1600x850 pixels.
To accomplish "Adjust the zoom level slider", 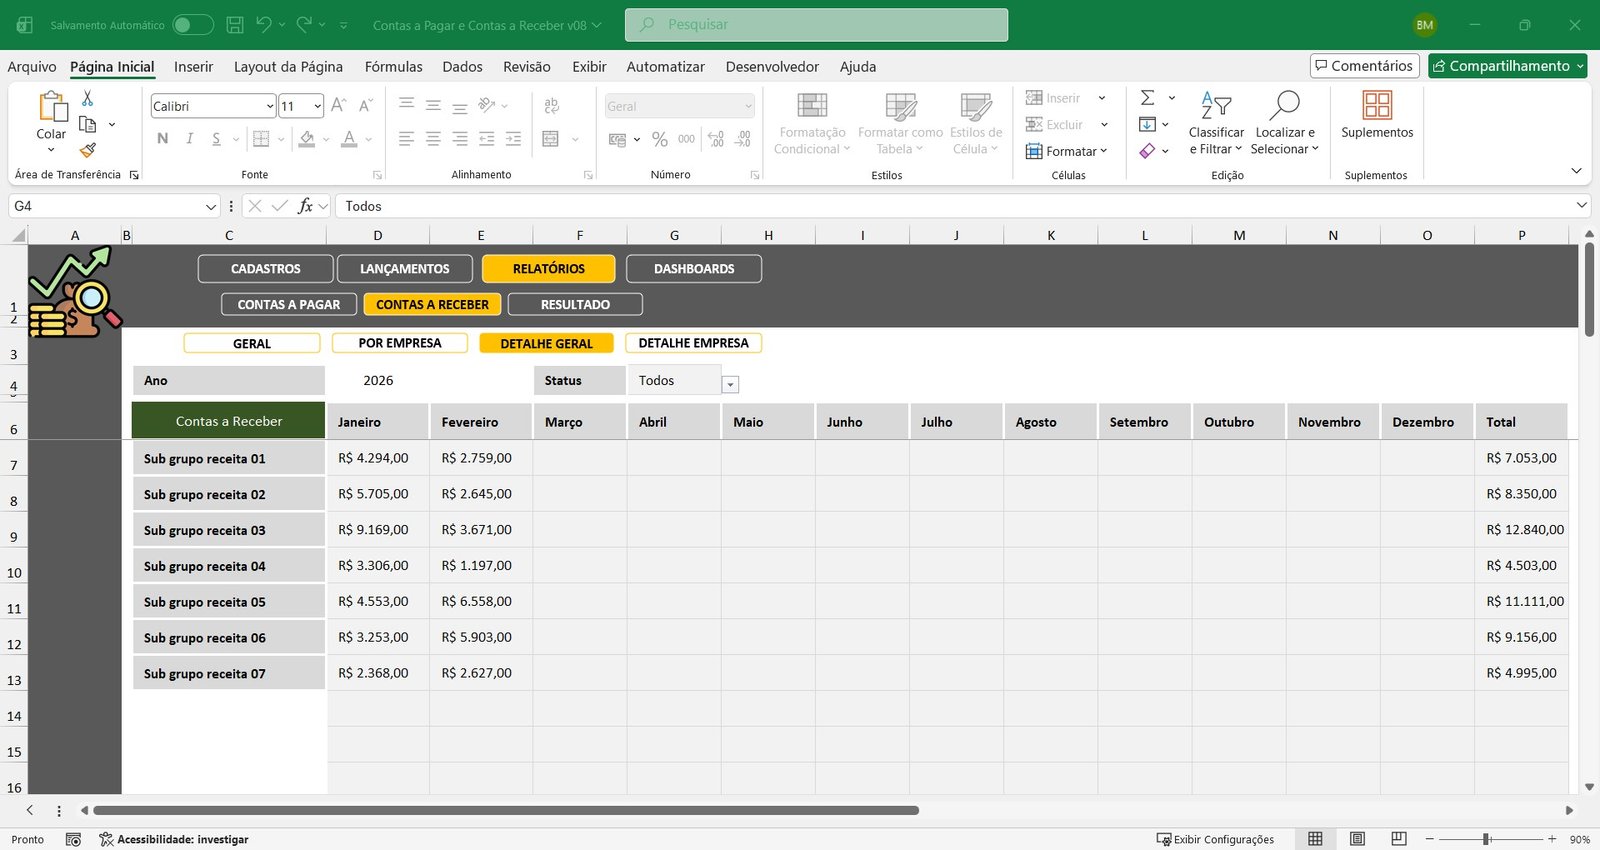I will pos(1487,839).
